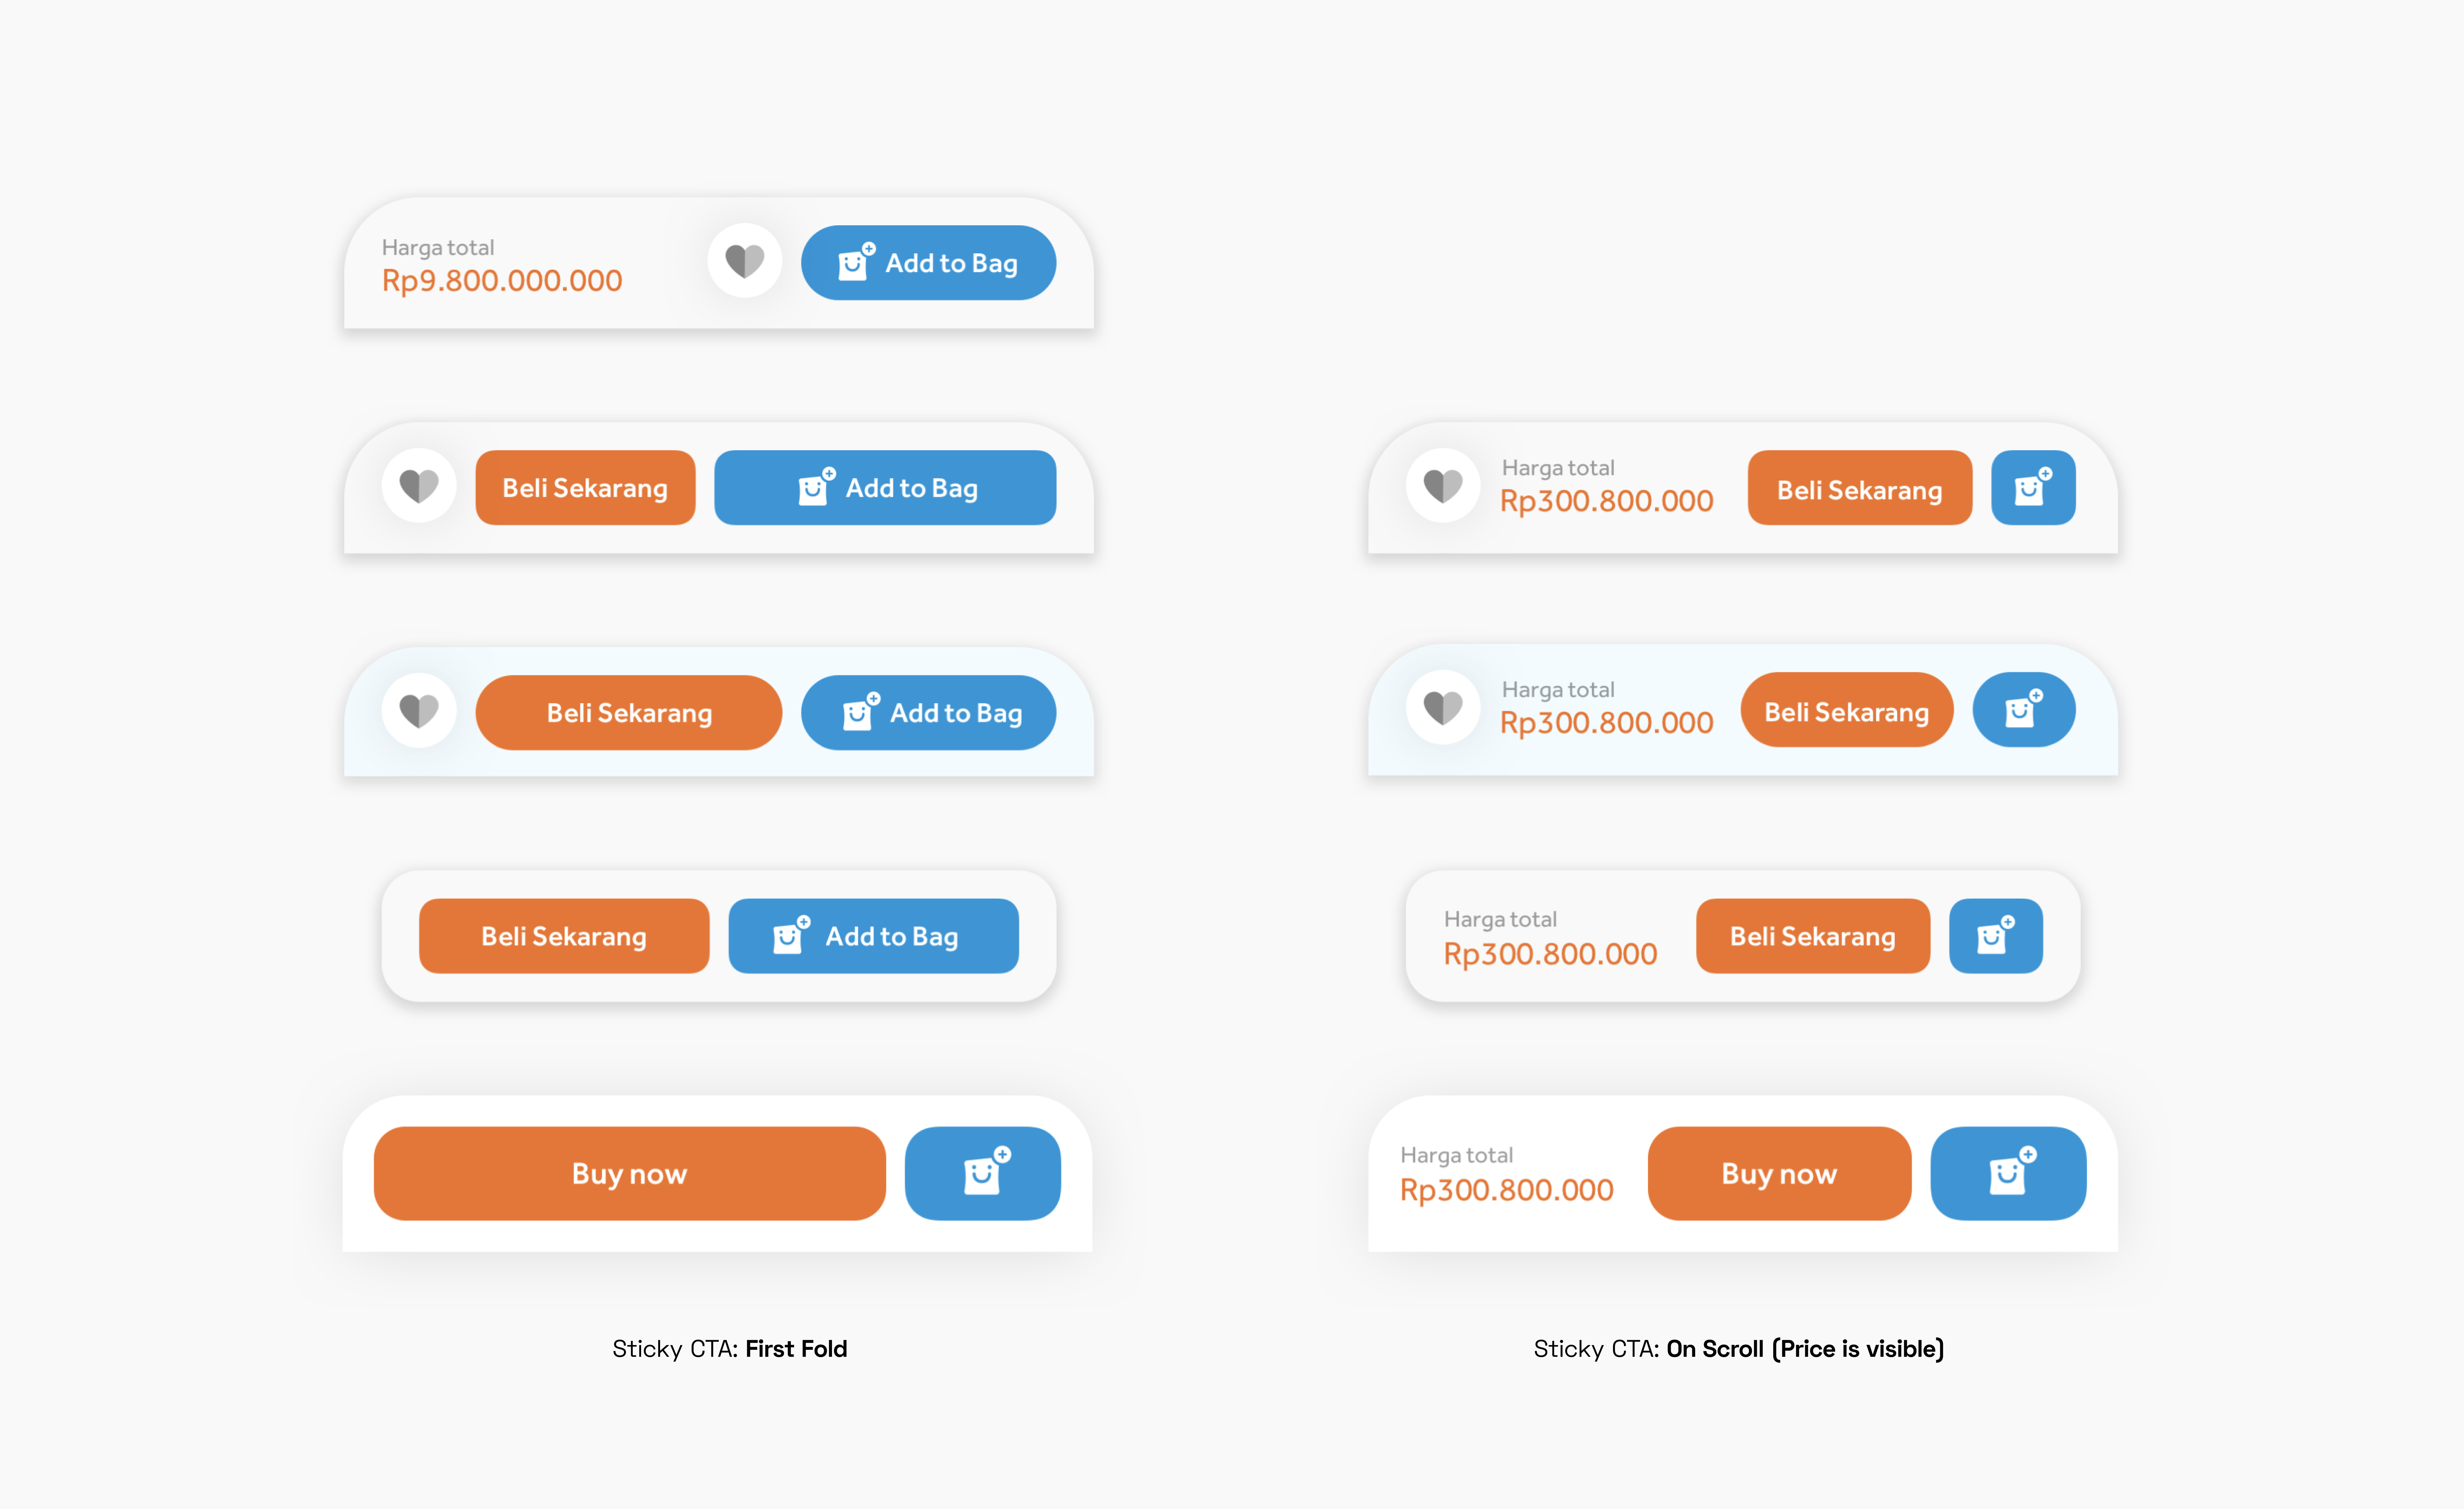Click Add to Bag in left floating card

pyautogui.click(x=873, y=936)
